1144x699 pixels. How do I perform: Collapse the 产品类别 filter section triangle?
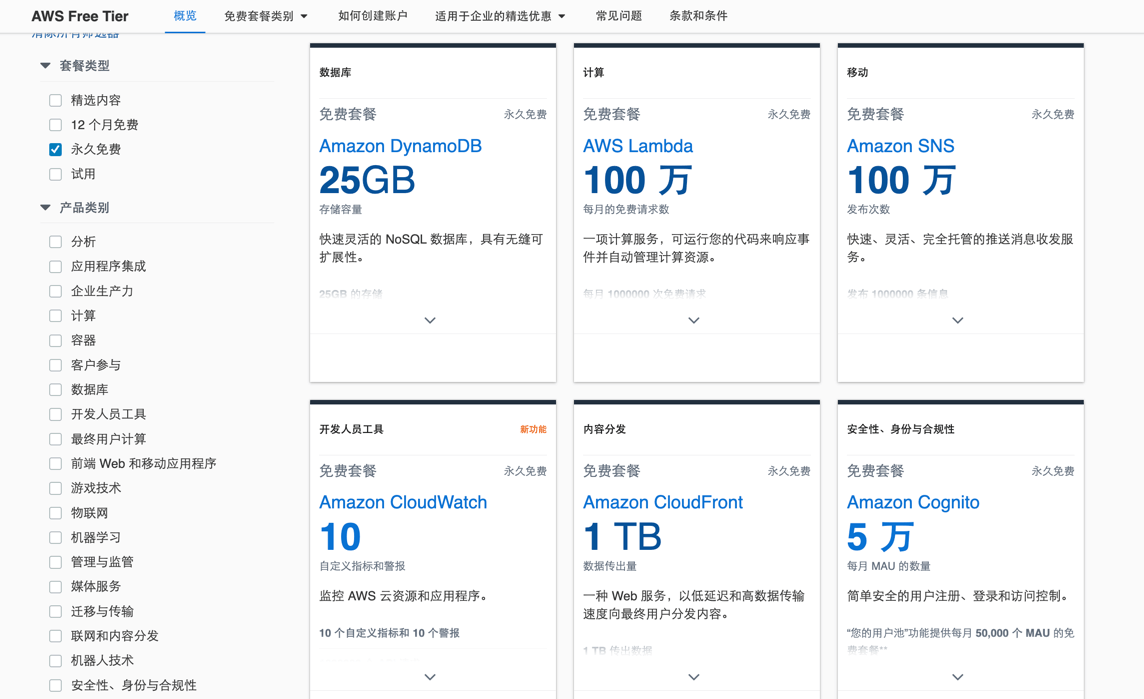[x=45, y=208]
